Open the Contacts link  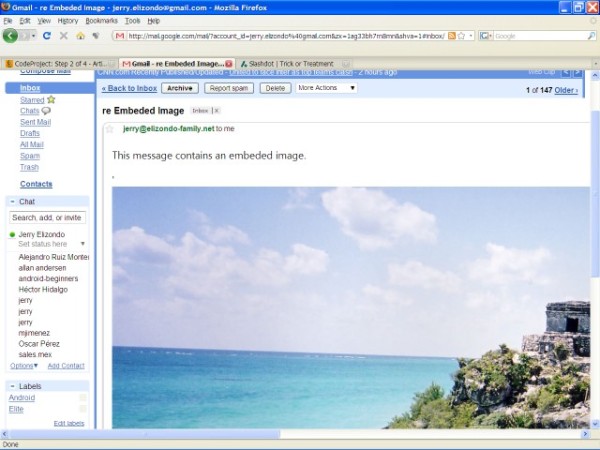click(x=36, y=184)
